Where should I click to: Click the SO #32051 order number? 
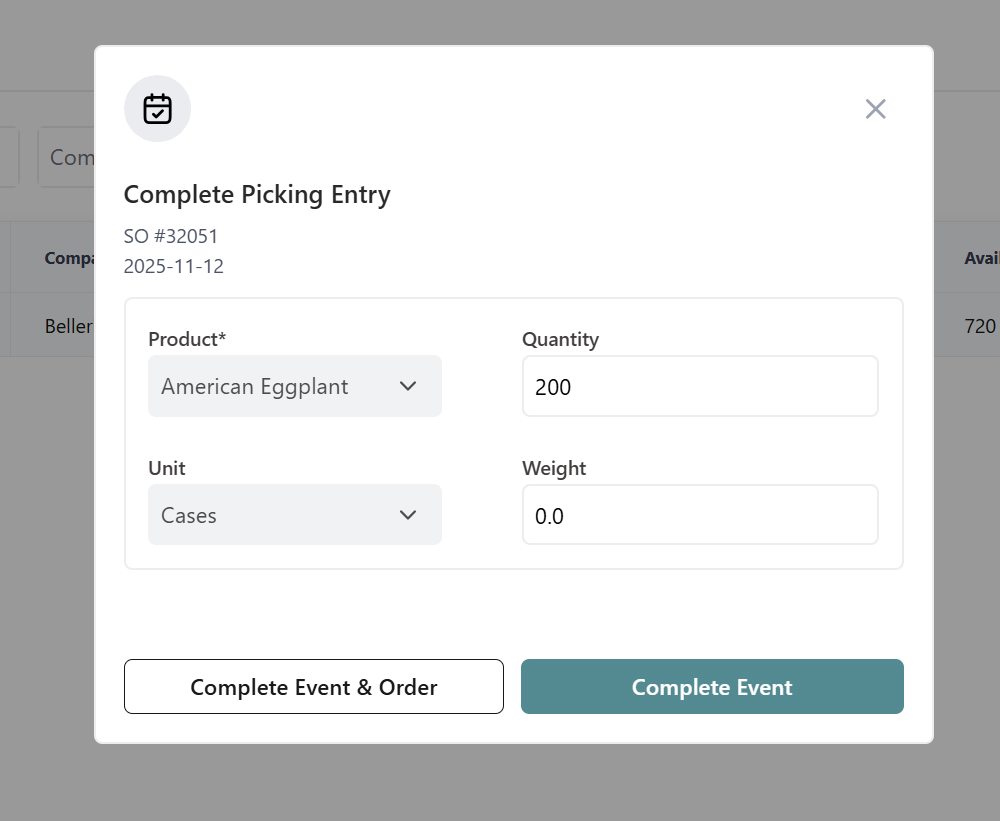(x=171, y=236)
